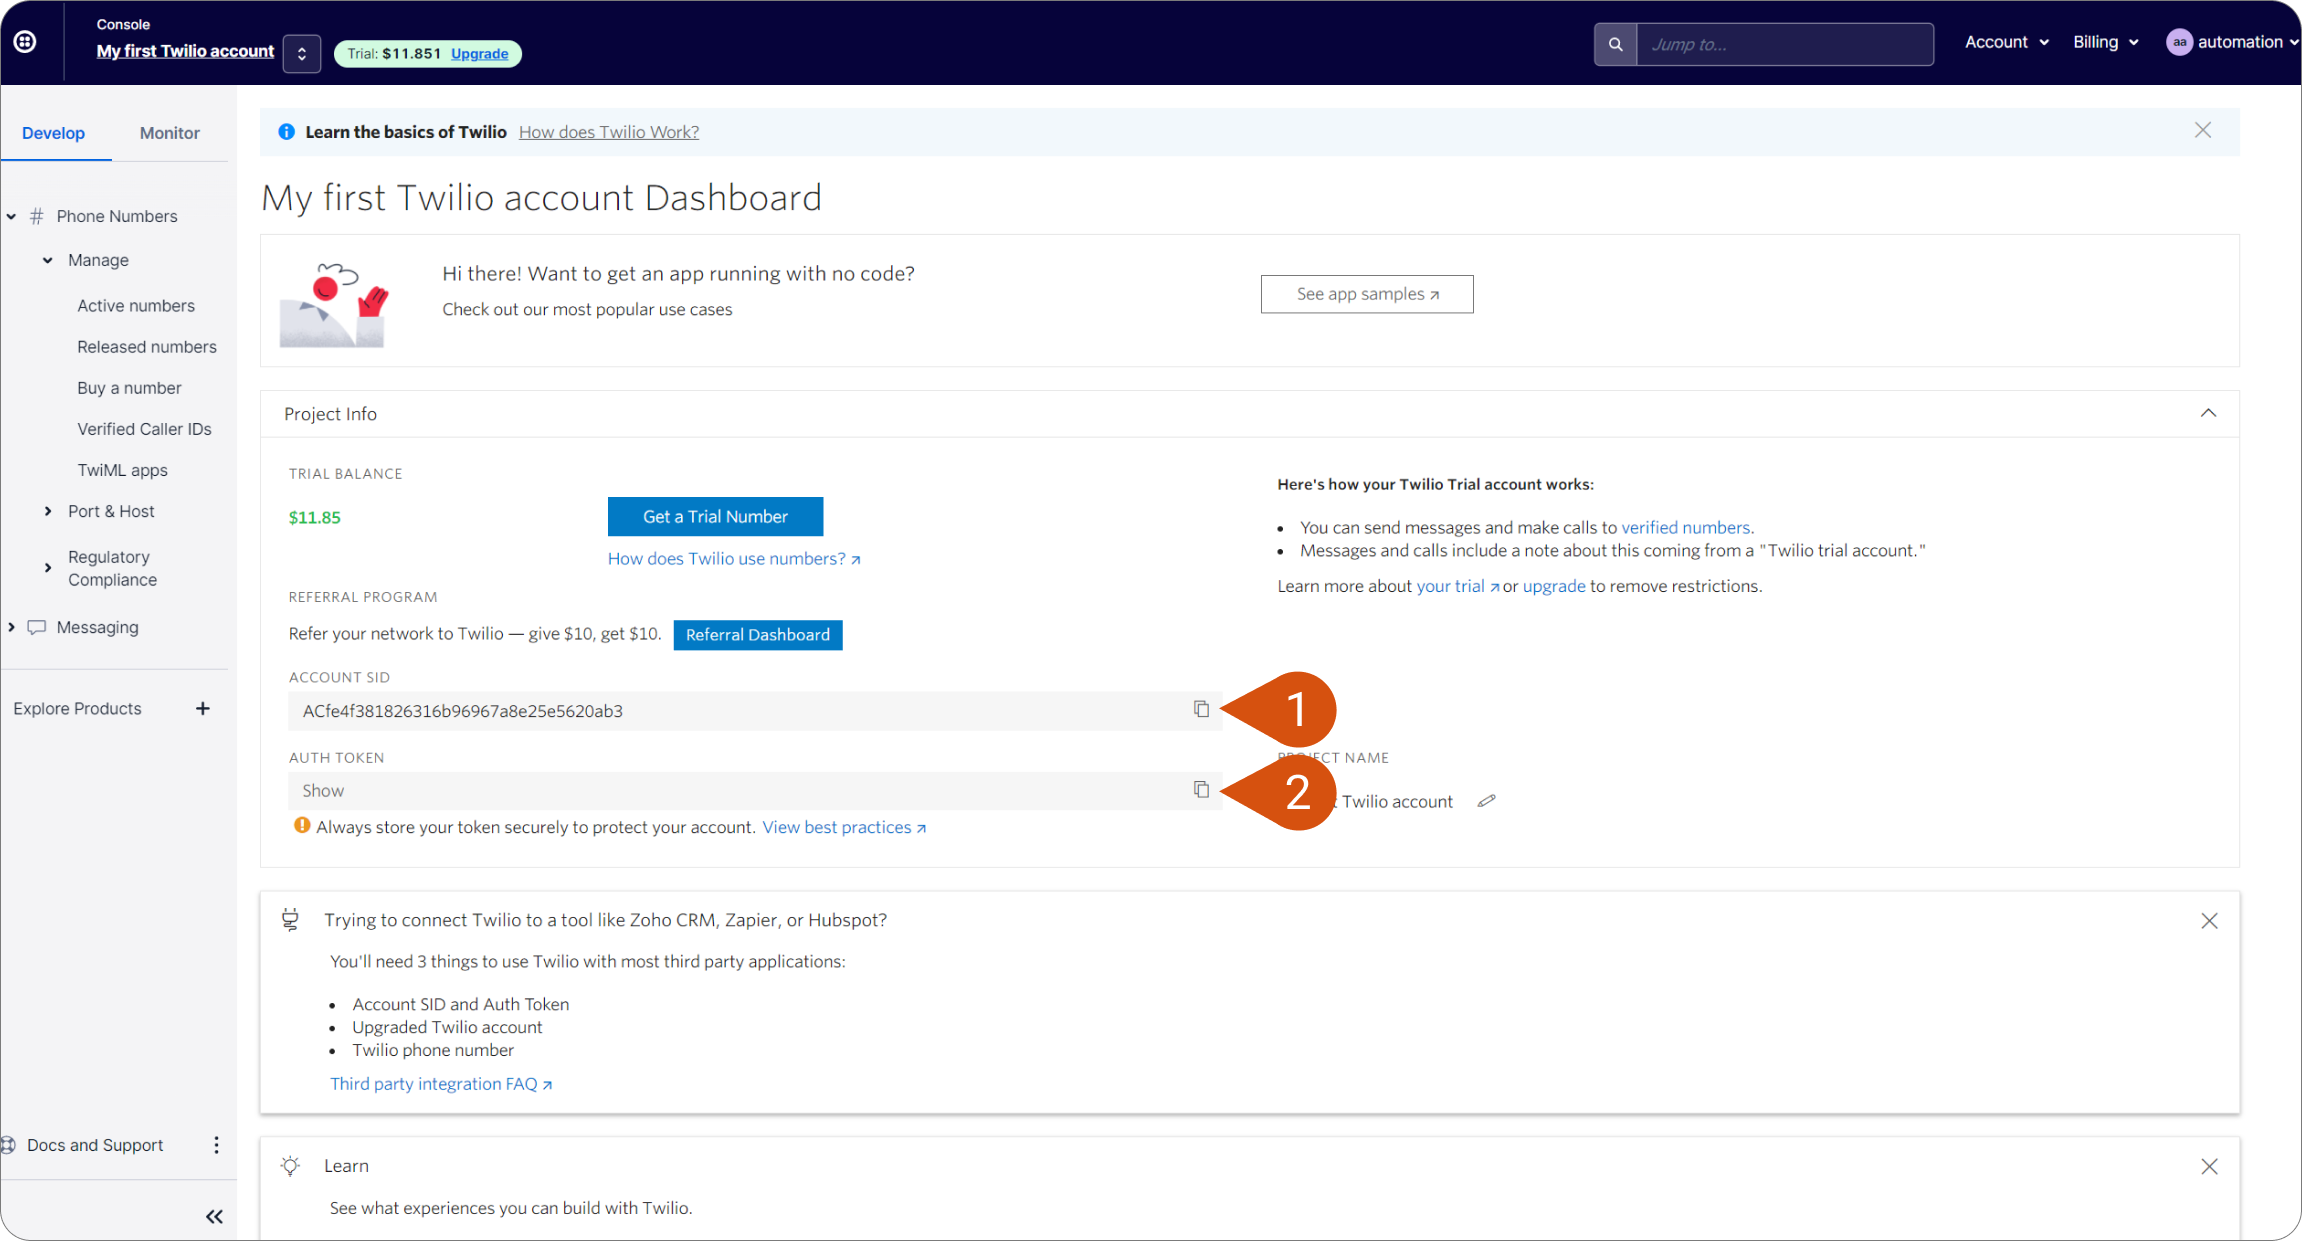Focus the Jump to search field
The width and height of the screenshot is (2302, 1241).
tap(1784, 44)
